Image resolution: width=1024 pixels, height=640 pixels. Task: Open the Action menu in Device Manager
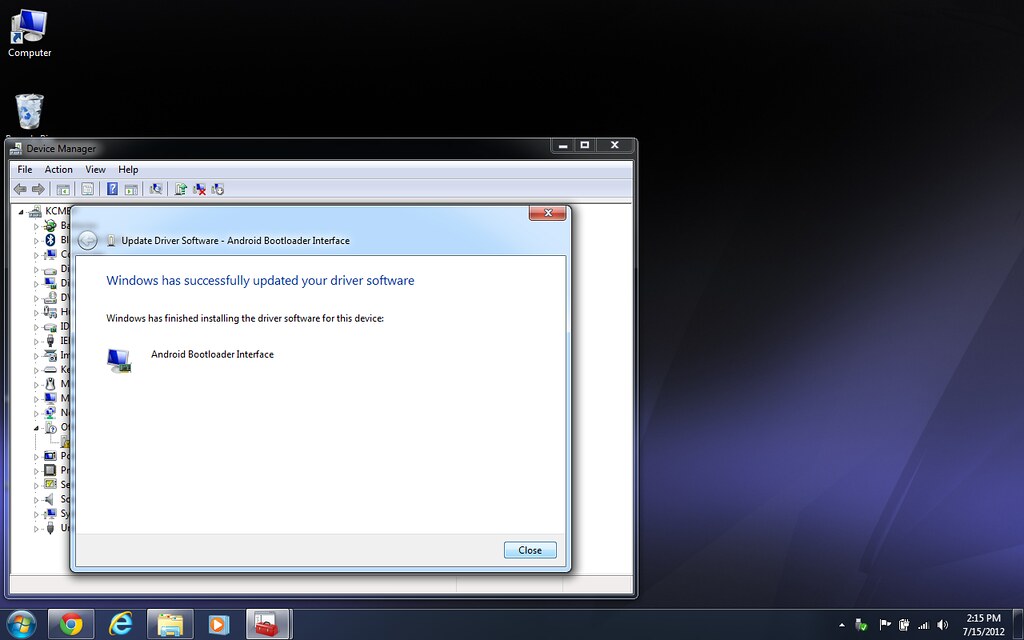pyautogui.click(x=58, y=169)
